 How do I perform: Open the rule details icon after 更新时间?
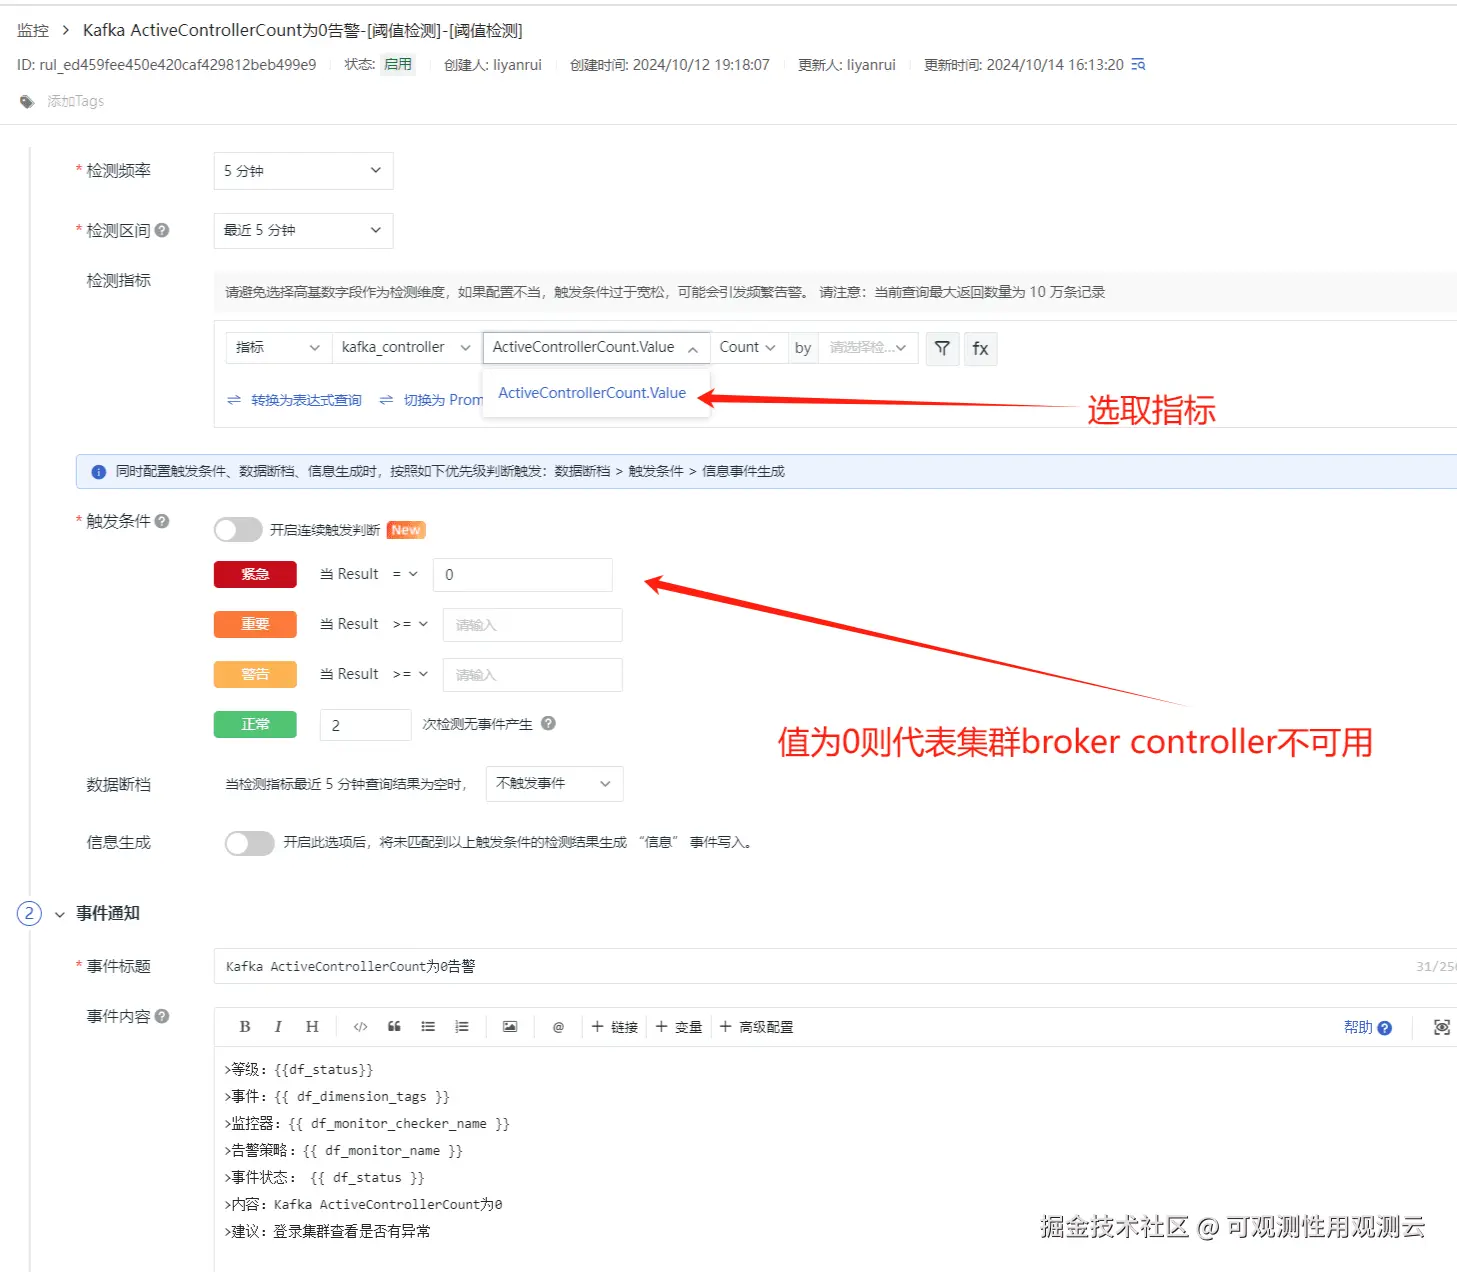(1138, 65)
